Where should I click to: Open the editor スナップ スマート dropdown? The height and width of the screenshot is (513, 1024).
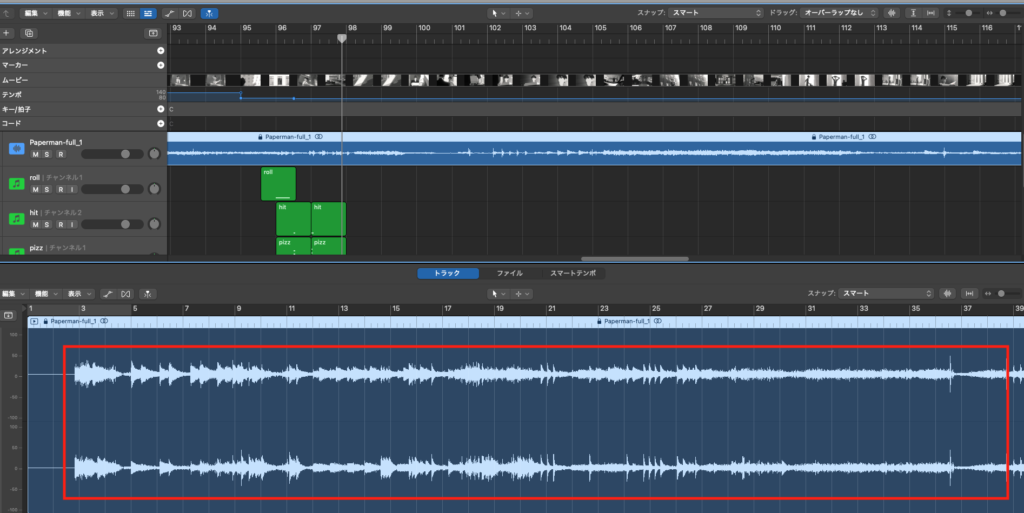pyautogui.click(x=886, y=294)
